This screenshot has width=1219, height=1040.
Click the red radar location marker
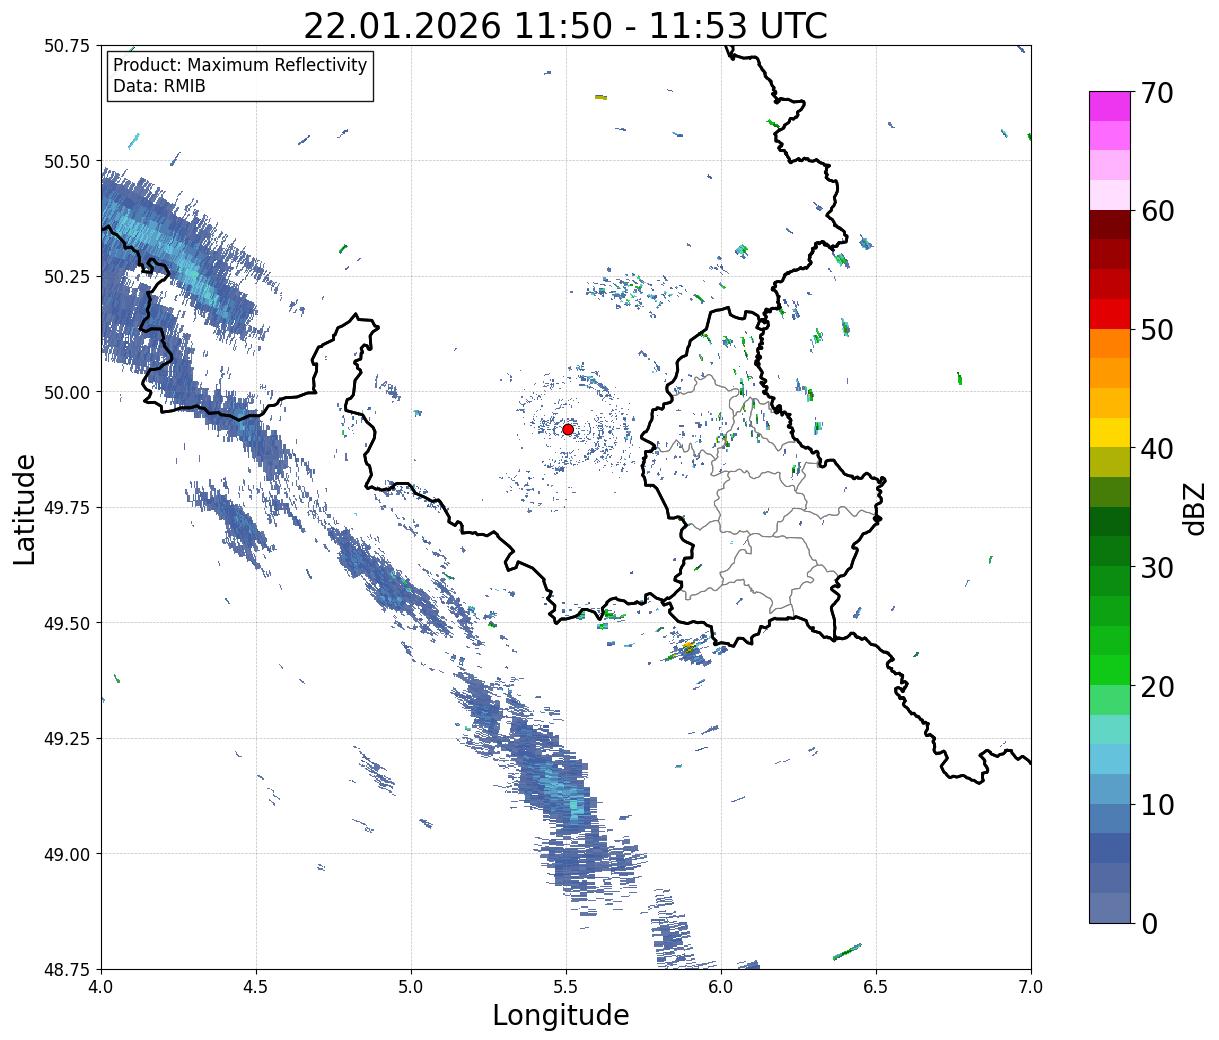(568, 429)
